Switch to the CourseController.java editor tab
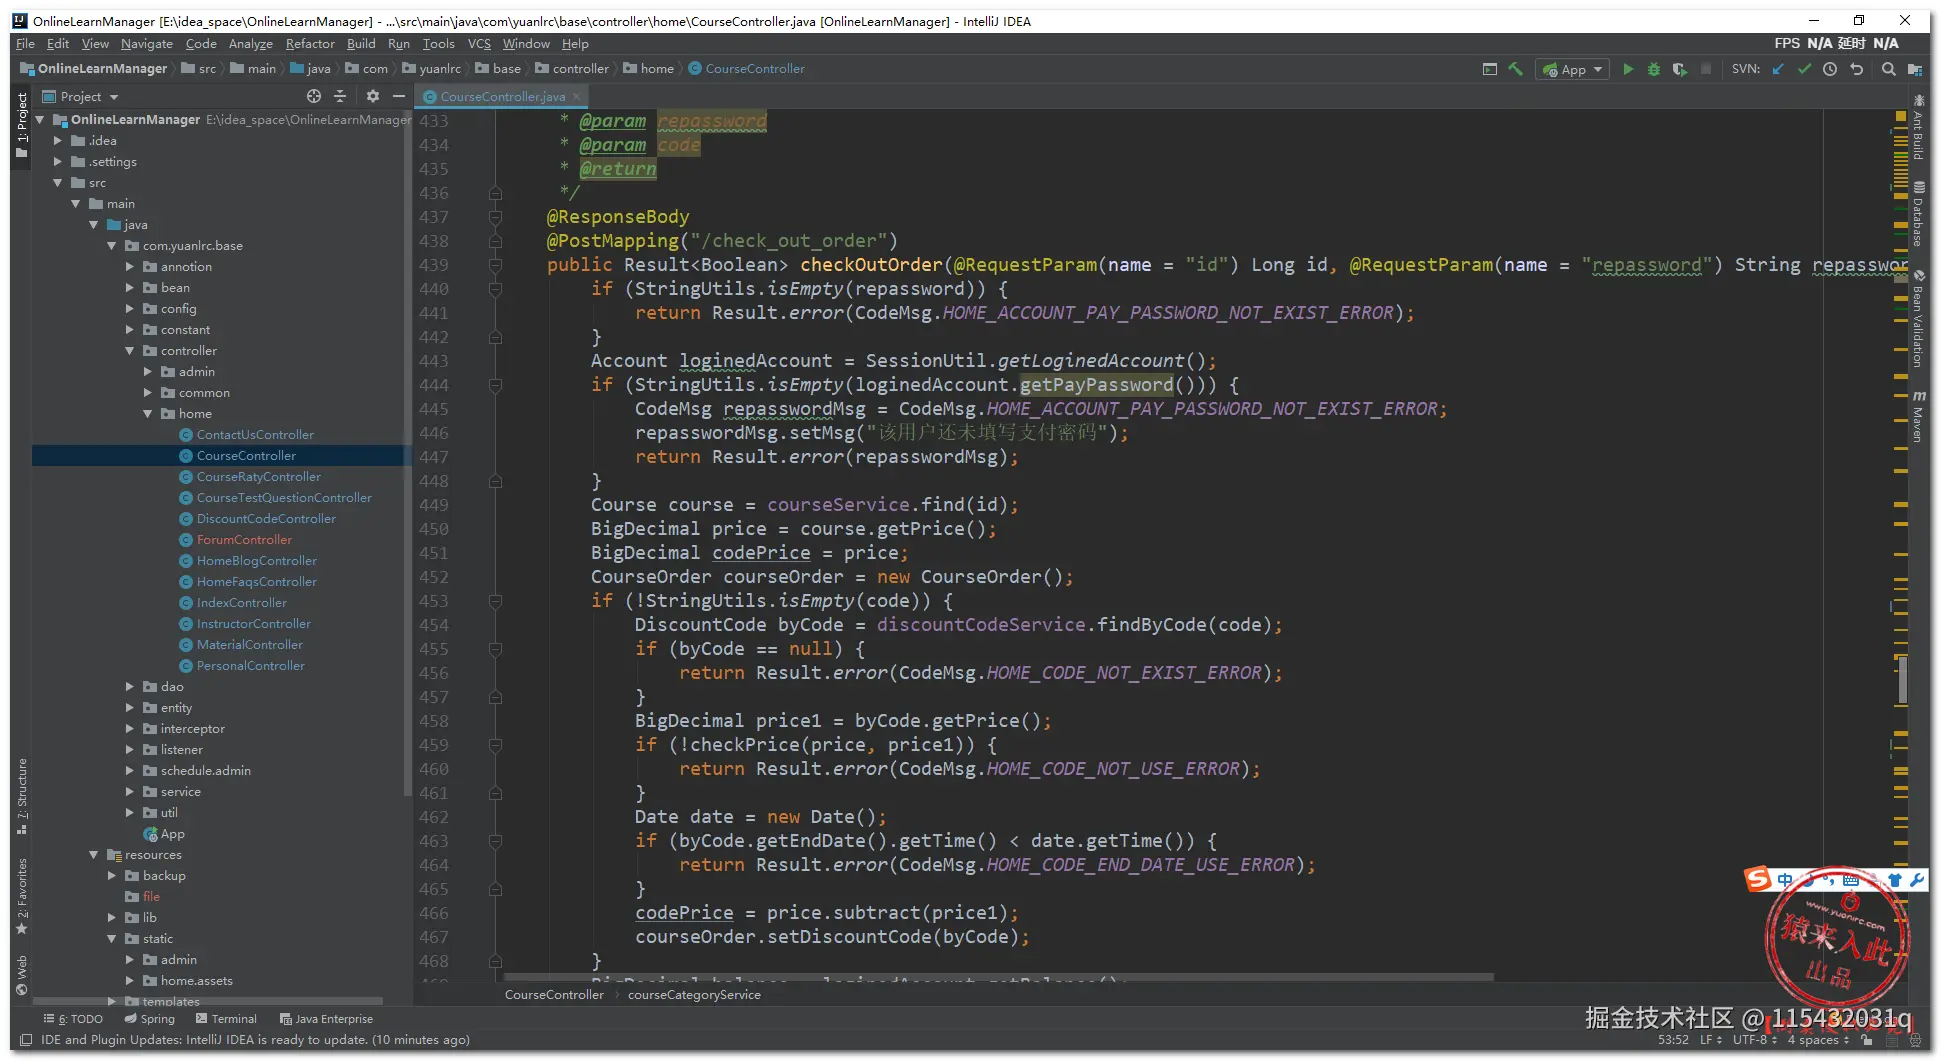The width and height of the screenshot is (1941, 1061). click(502, 97)
